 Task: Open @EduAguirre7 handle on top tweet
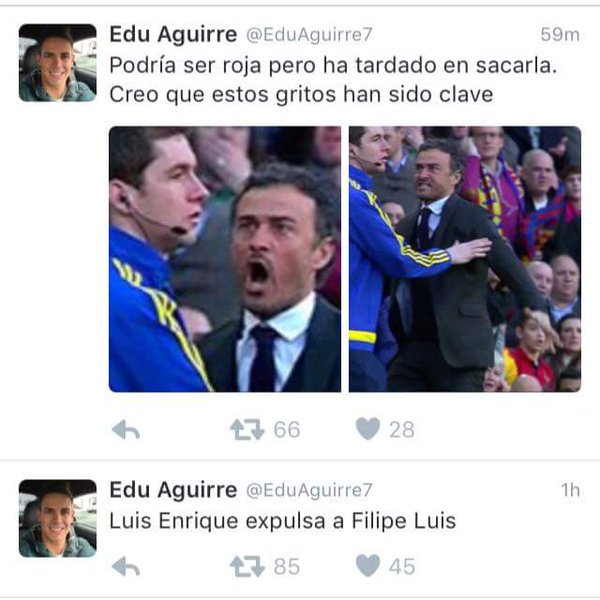click(309, 35)
